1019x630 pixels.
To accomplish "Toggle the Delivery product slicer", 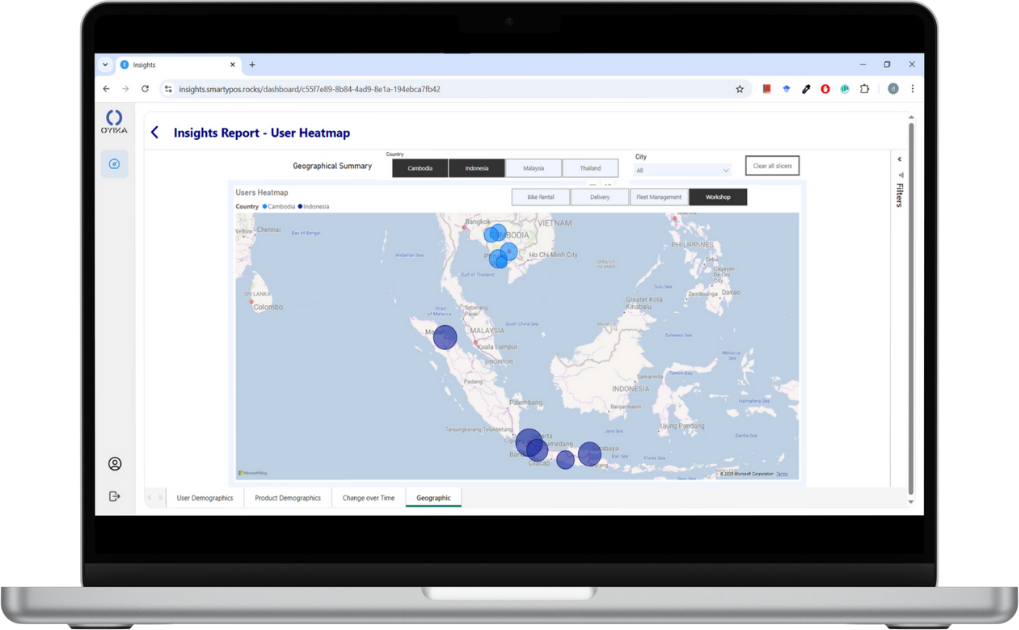I will [x=600, y=197].
